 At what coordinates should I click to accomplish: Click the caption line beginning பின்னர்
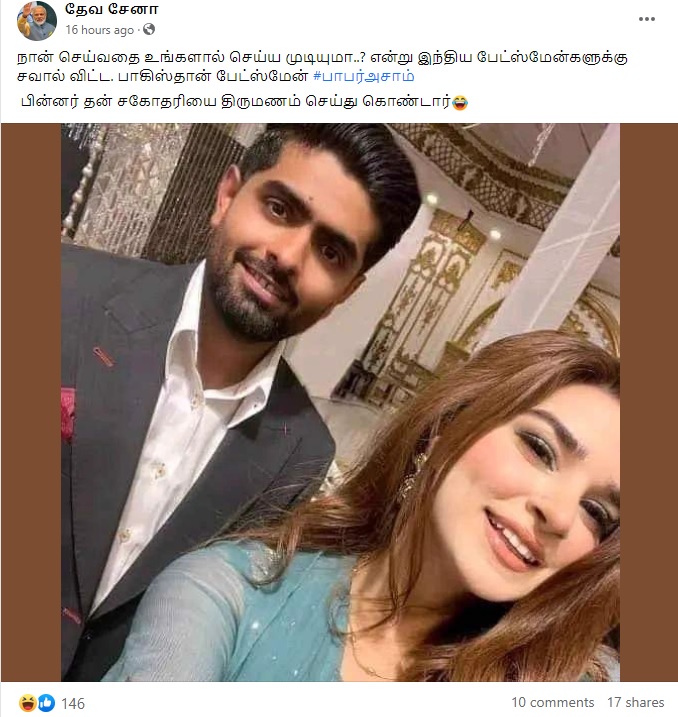(x=244, y=102)
